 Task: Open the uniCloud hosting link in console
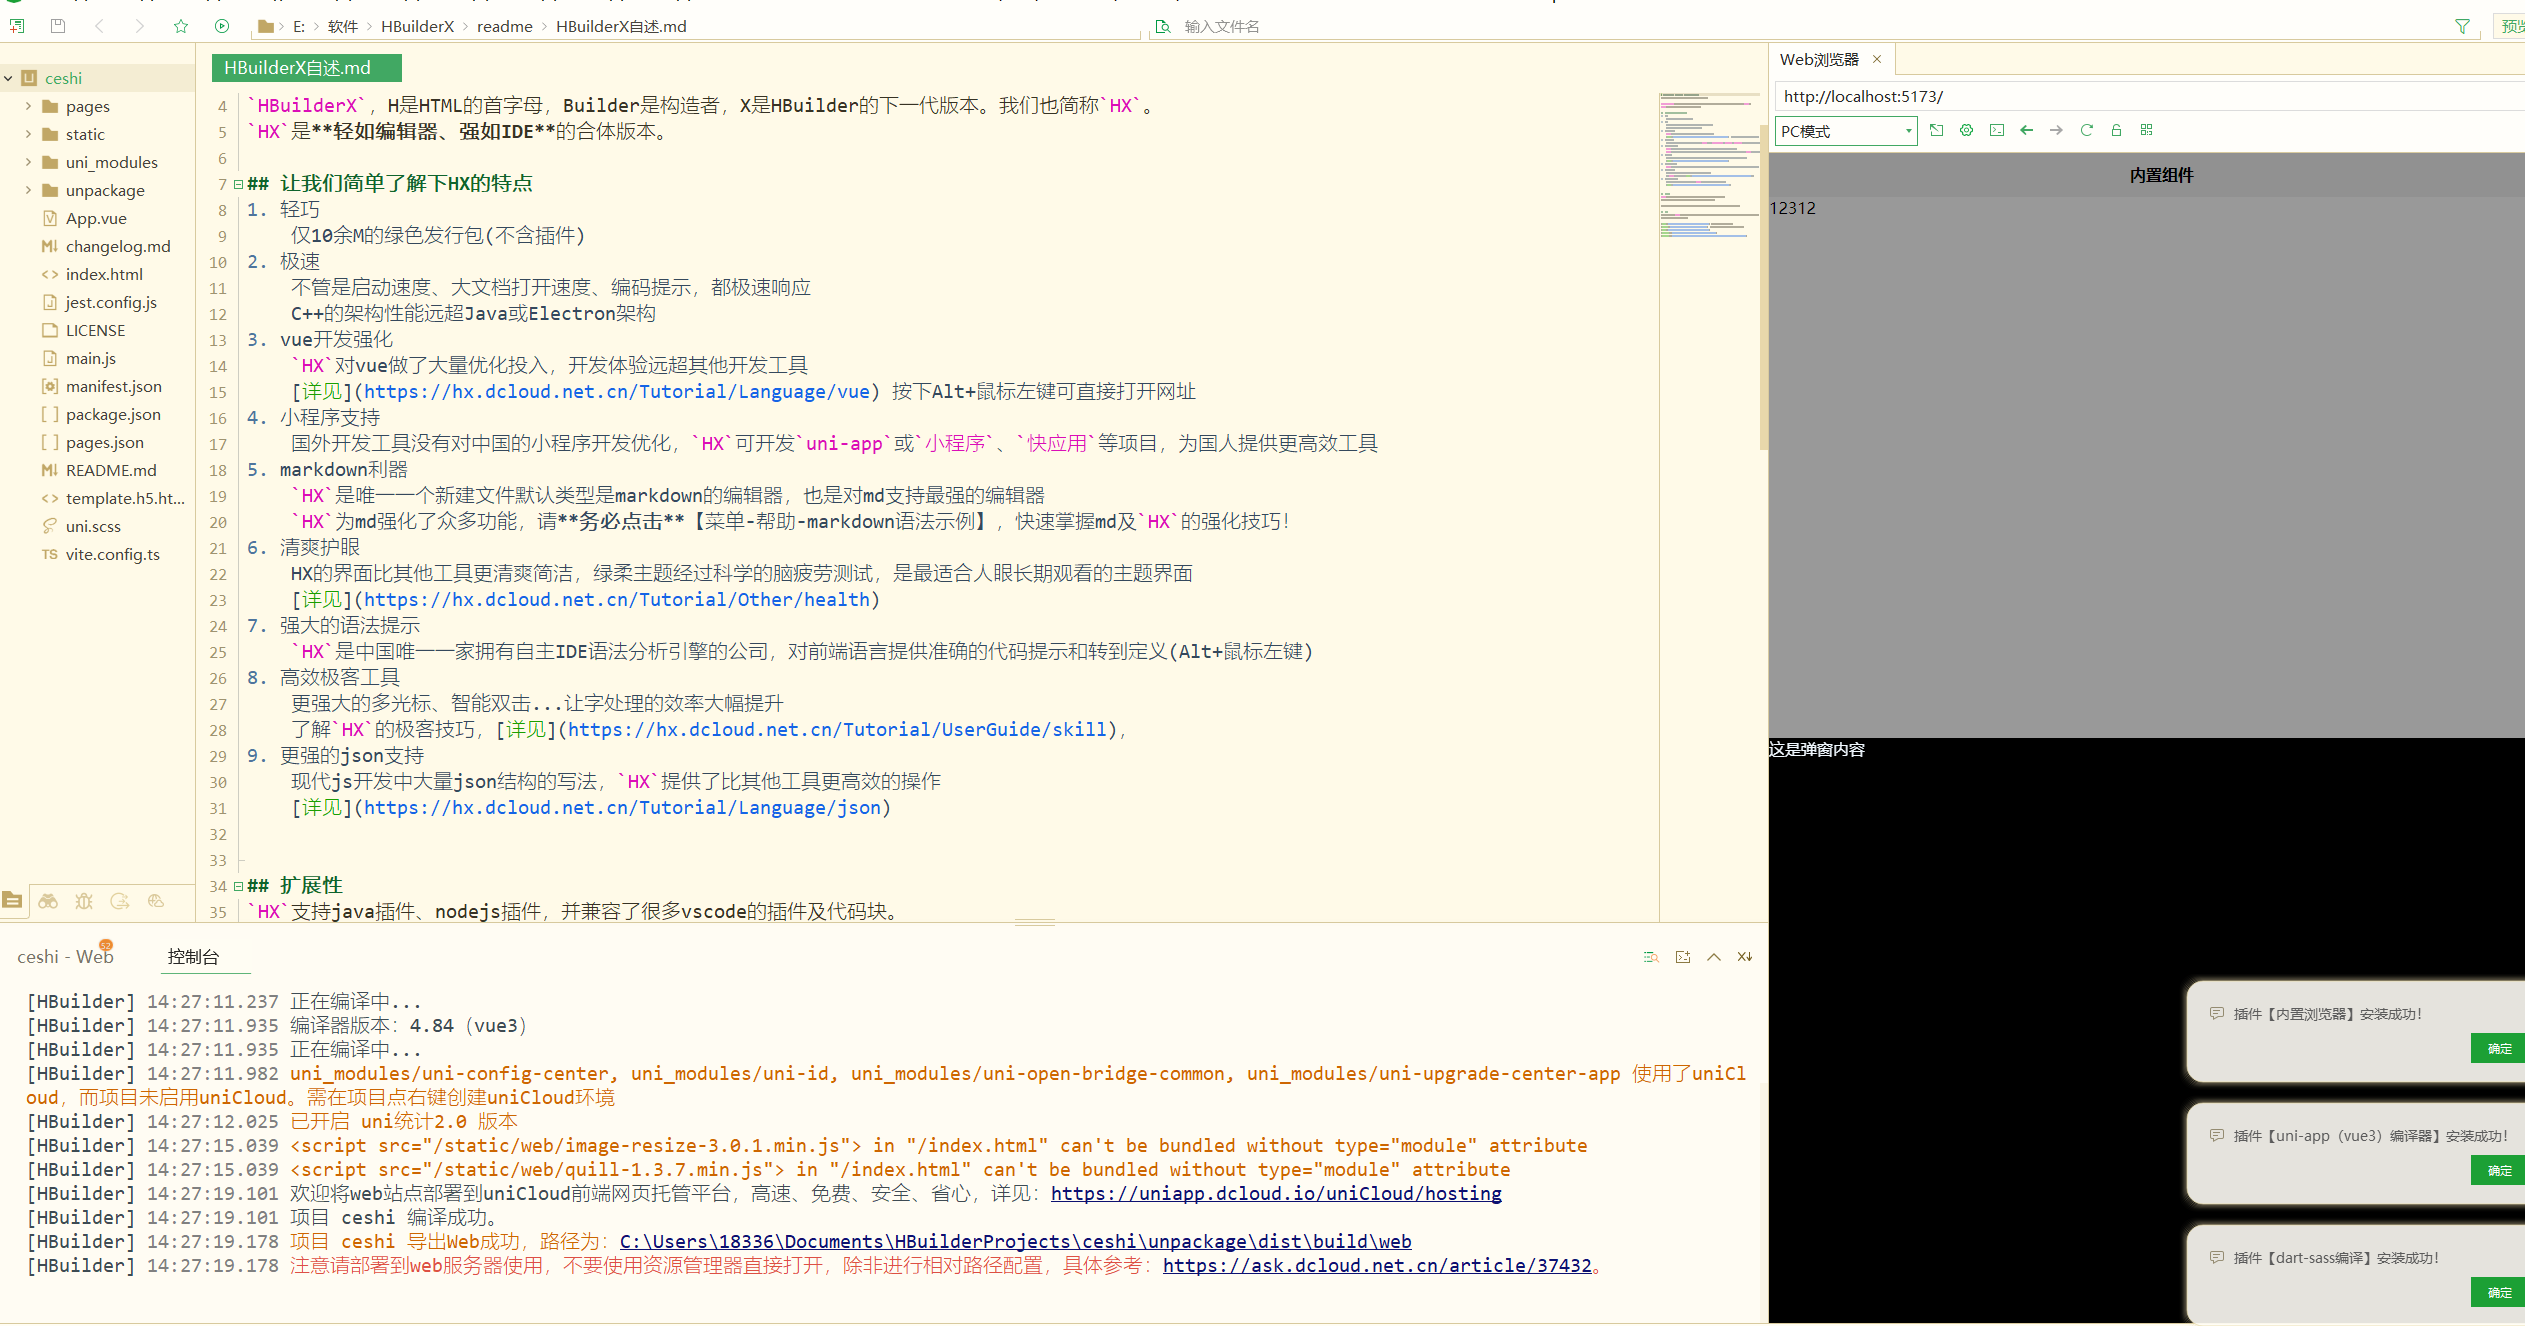[x=1275, y=1193]
